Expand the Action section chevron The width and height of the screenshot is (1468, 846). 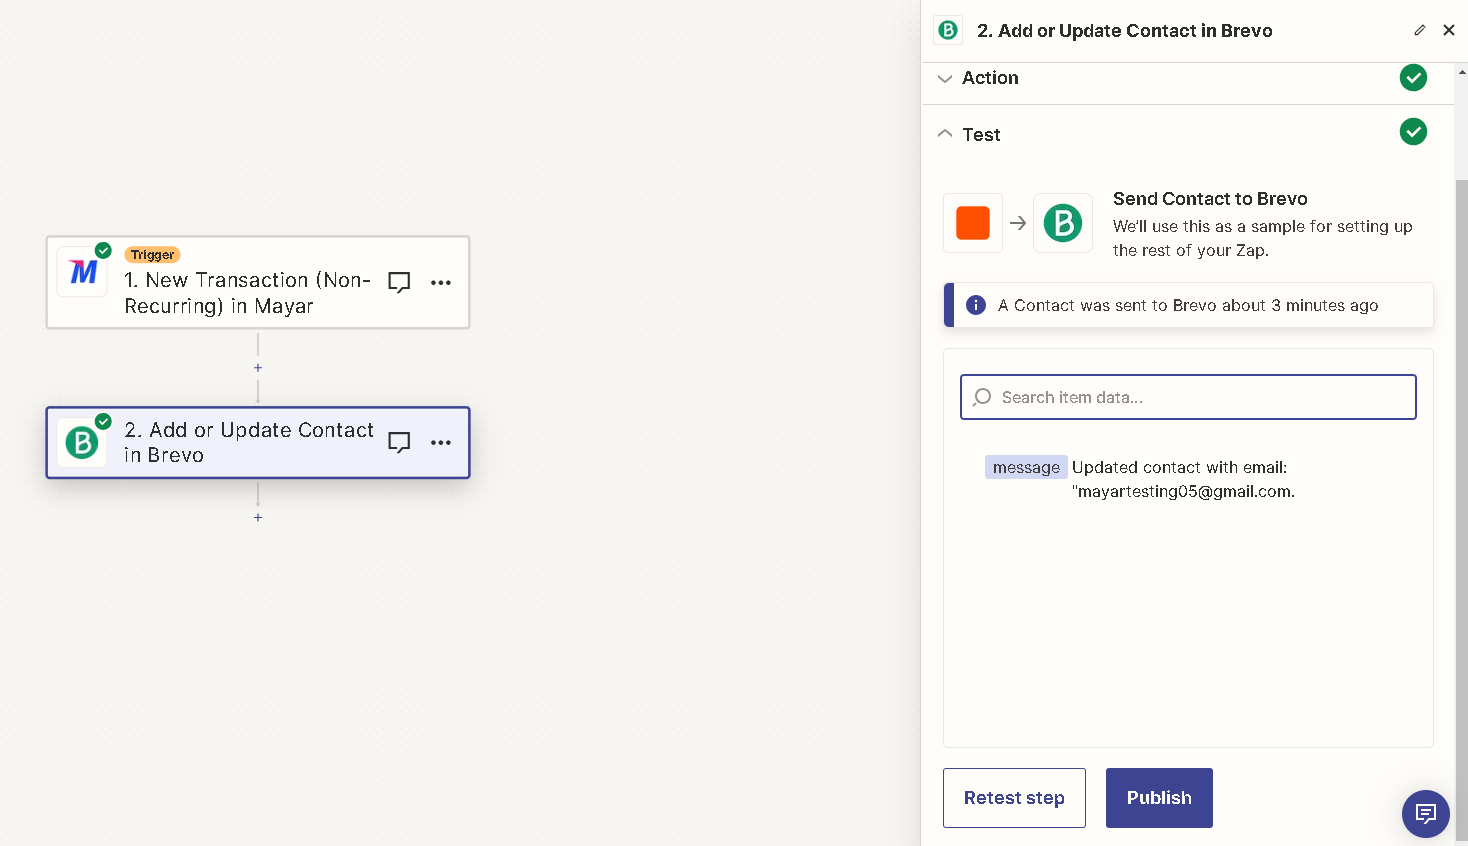[x=945, y=78]
